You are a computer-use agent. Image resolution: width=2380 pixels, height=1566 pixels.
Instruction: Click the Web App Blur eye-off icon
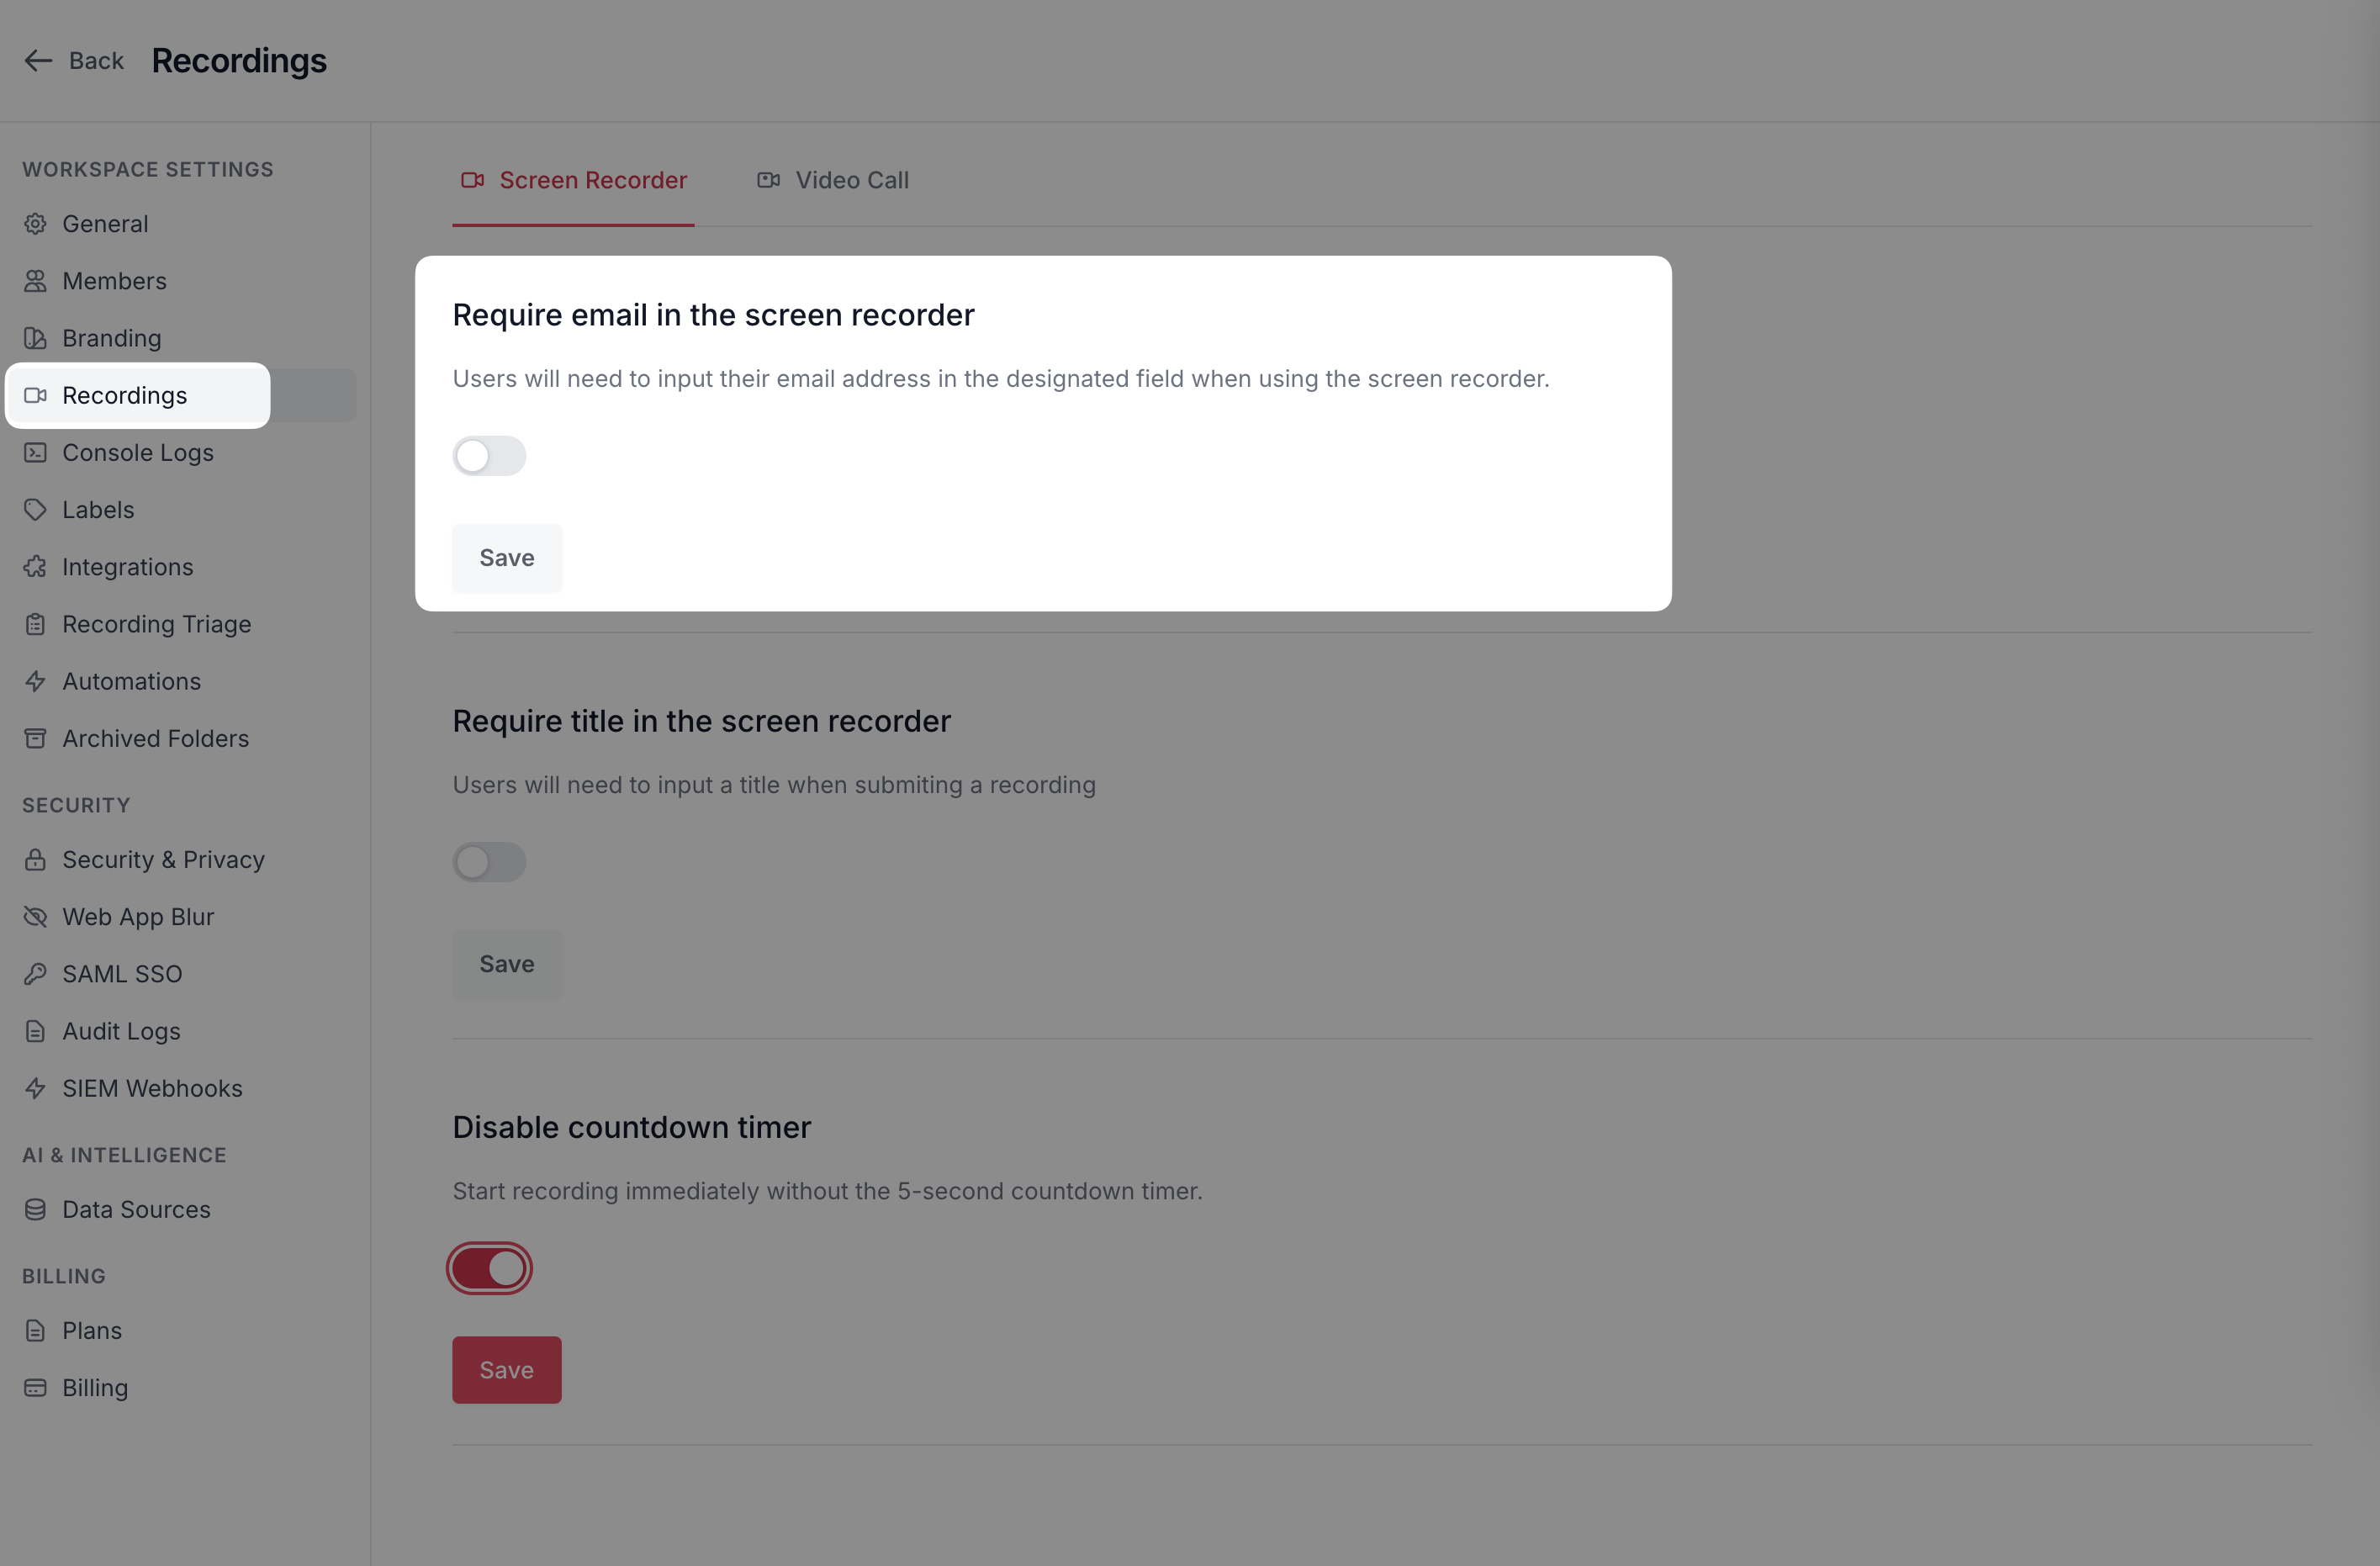tap(35, 917)
